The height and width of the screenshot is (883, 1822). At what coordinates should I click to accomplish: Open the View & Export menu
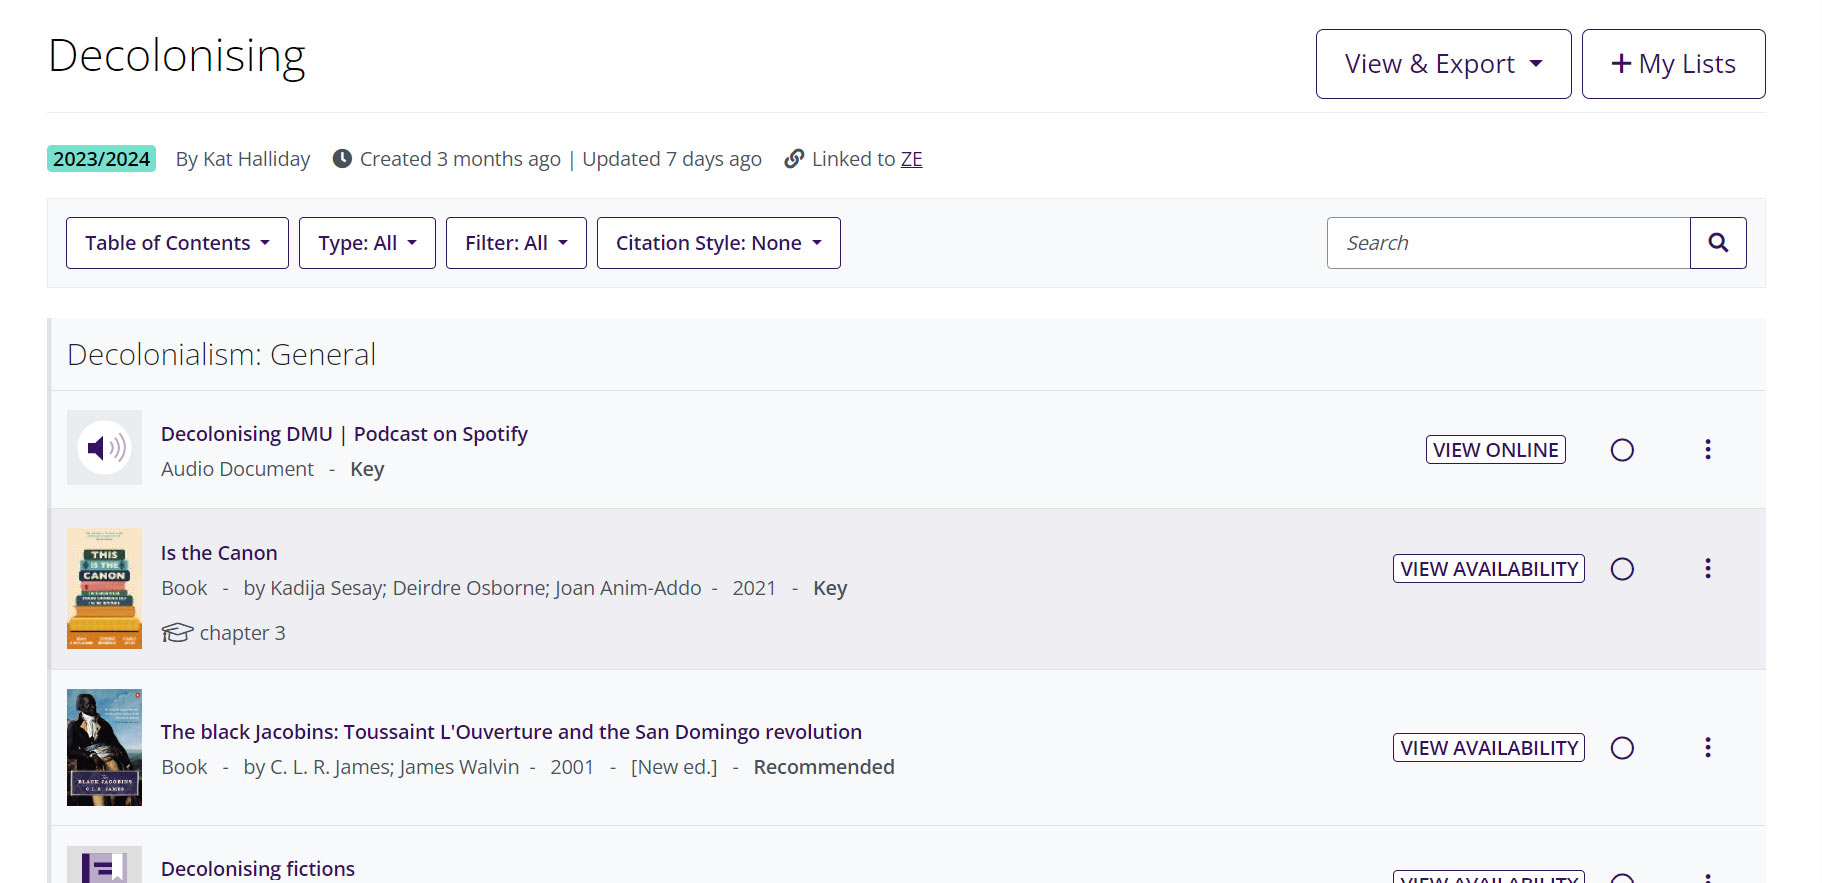[x=1442, y=64]
